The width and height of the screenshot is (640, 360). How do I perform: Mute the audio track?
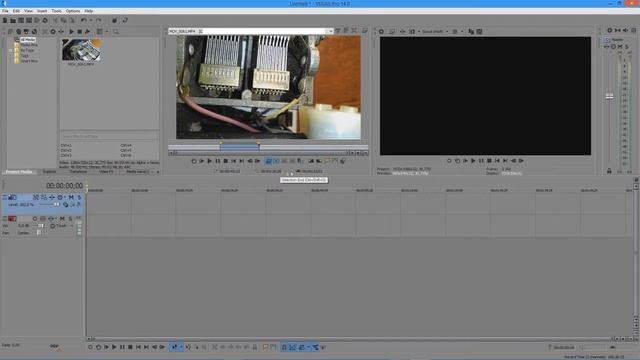coord(62,219)
